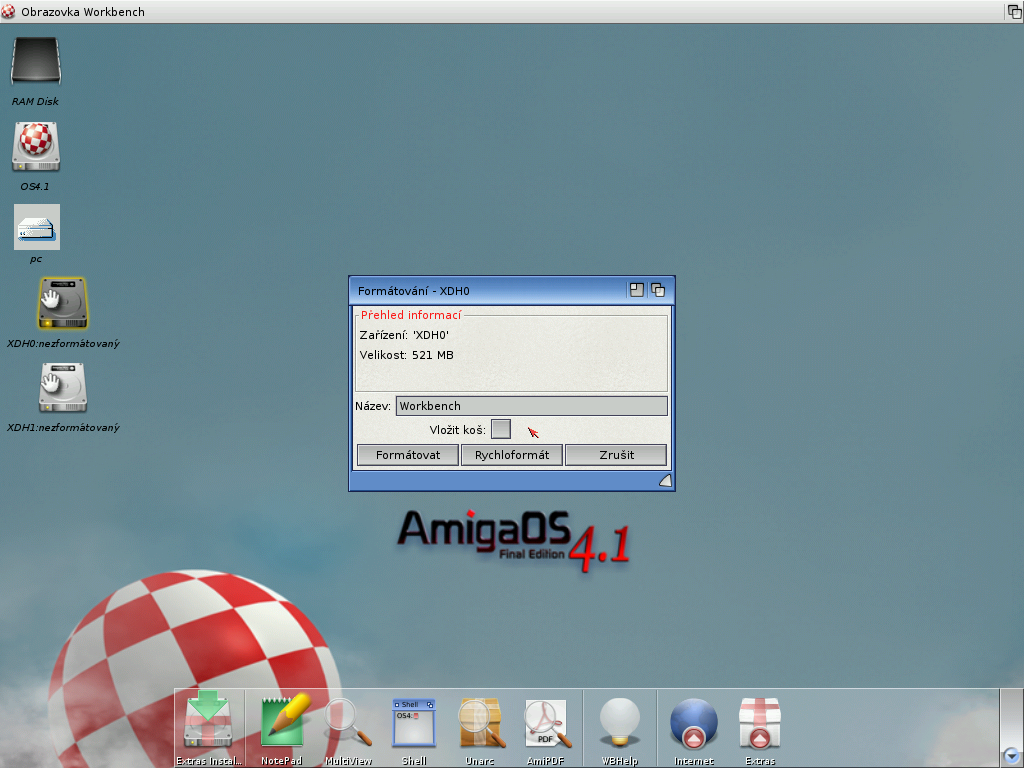Open the Shell from the dock
The height and width of the screenshot is (768, 1024).
coord(414,722)
